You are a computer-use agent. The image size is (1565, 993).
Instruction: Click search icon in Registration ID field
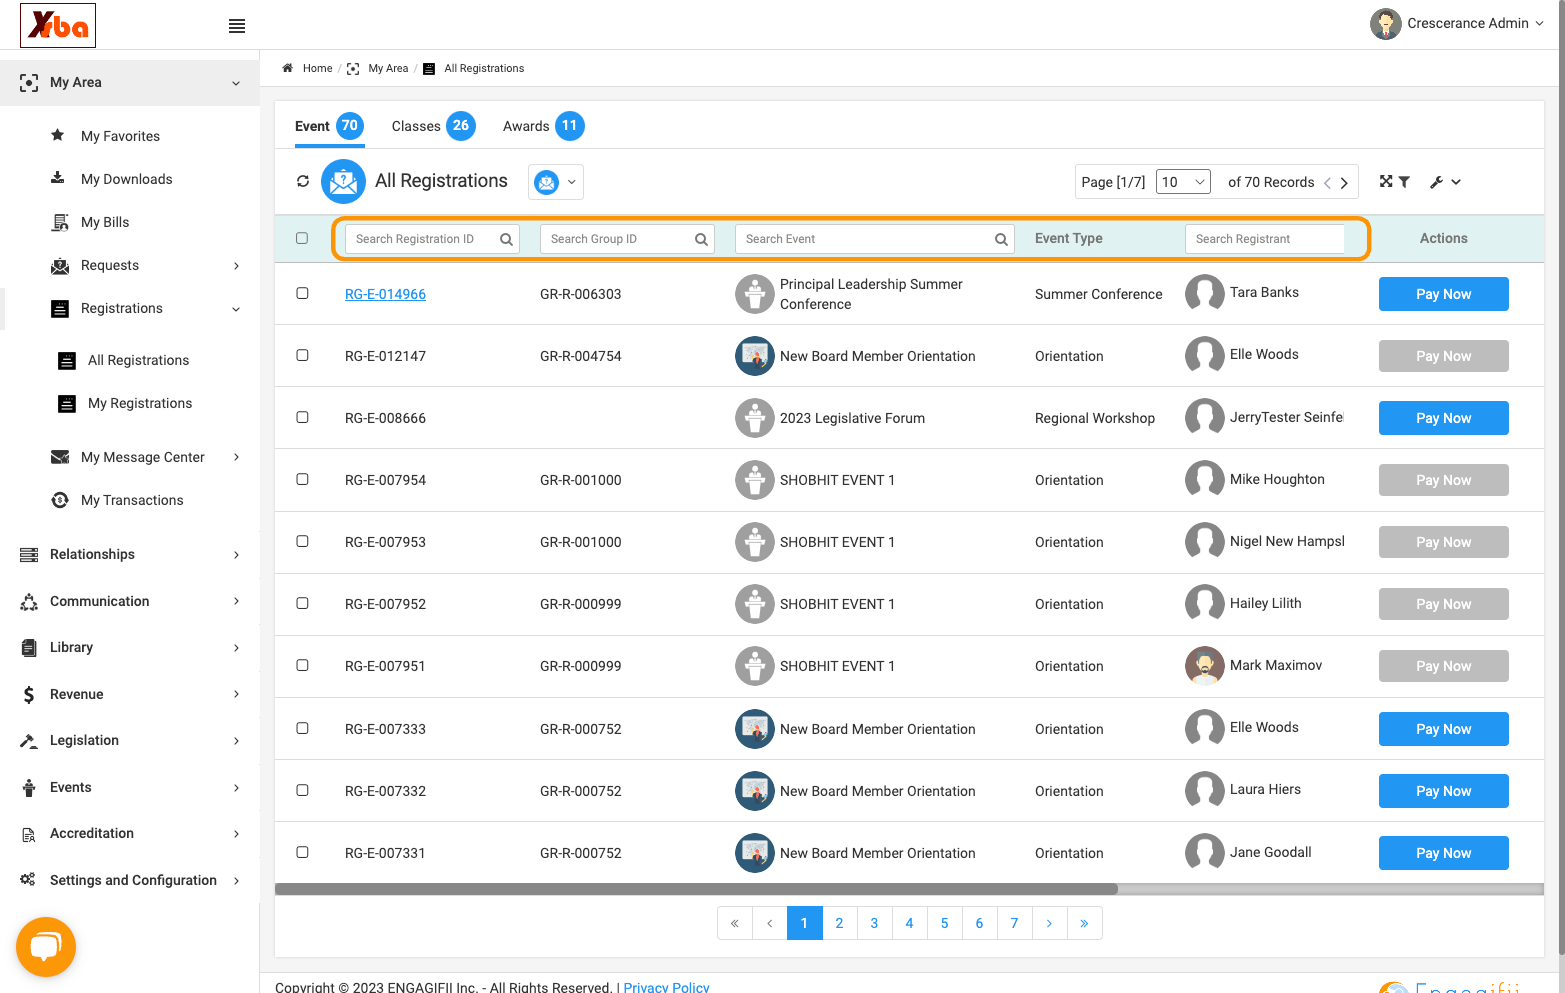point(506,239)
